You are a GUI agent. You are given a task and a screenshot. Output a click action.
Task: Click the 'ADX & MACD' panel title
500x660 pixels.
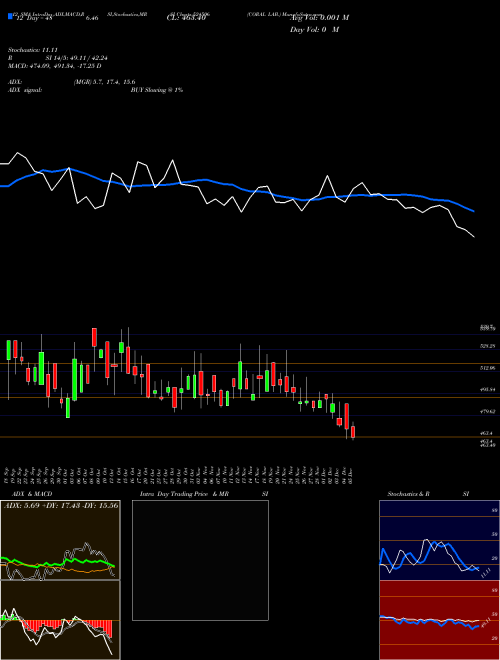[32, 494]
